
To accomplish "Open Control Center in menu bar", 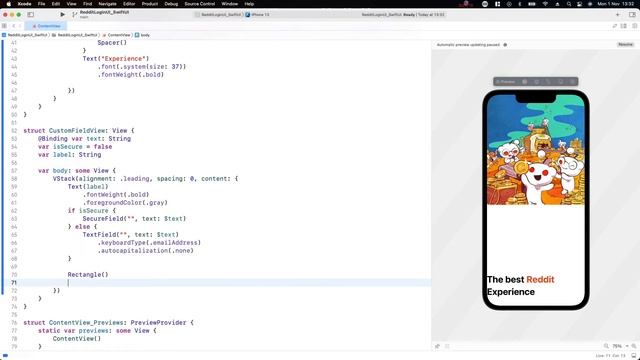I will (x=580, y=4).
